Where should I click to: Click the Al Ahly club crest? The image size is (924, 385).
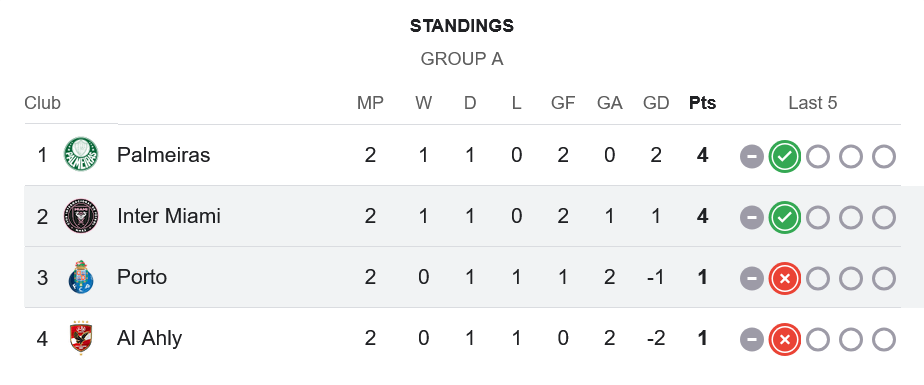pyautogui.click(x=81, y=338)
